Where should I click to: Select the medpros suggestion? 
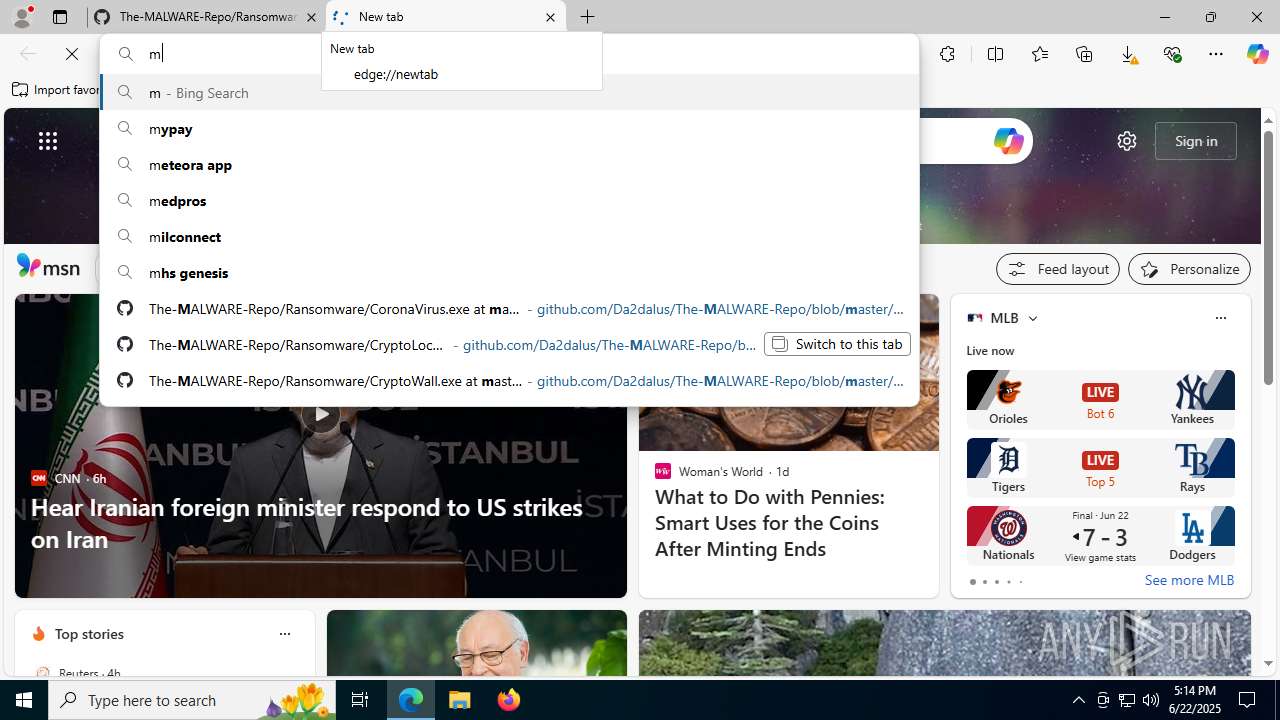click(509, 200)
